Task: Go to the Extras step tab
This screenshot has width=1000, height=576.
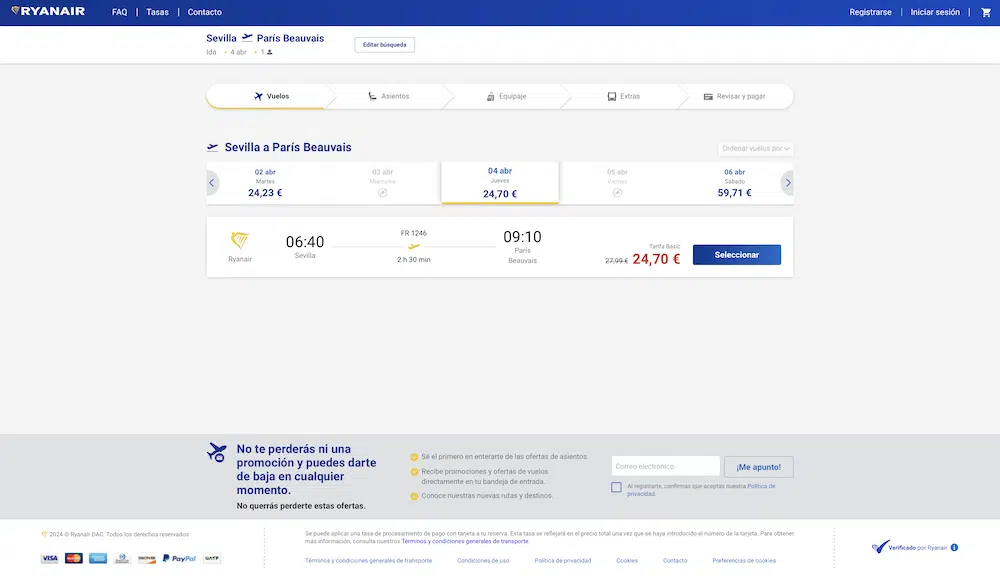Action: (x=623, y=96)
